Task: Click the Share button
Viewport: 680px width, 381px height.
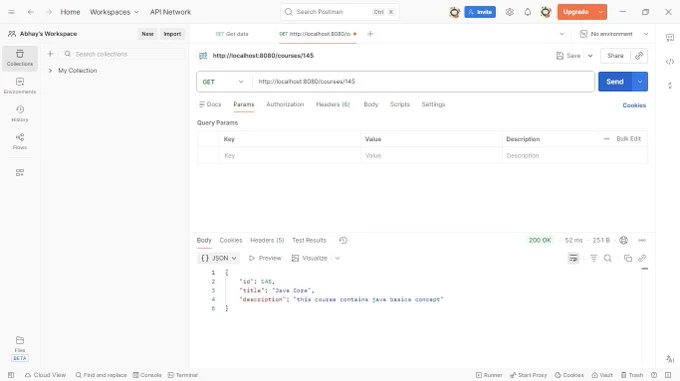Action: (x=615, y=55)
